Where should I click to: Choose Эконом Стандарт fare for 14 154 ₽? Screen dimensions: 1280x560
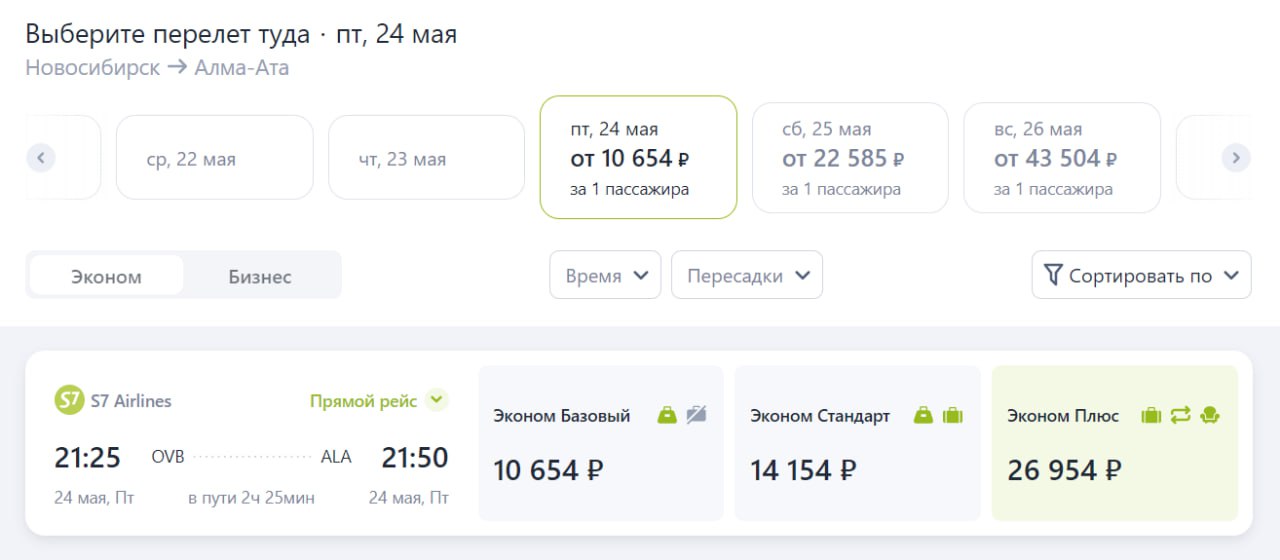[x=857, y=443]
